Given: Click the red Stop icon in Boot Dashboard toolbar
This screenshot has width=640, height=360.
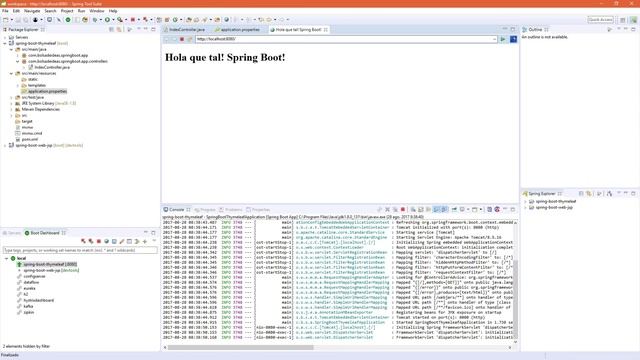Looking at the screenshot, I should click(x=98, y=241).
